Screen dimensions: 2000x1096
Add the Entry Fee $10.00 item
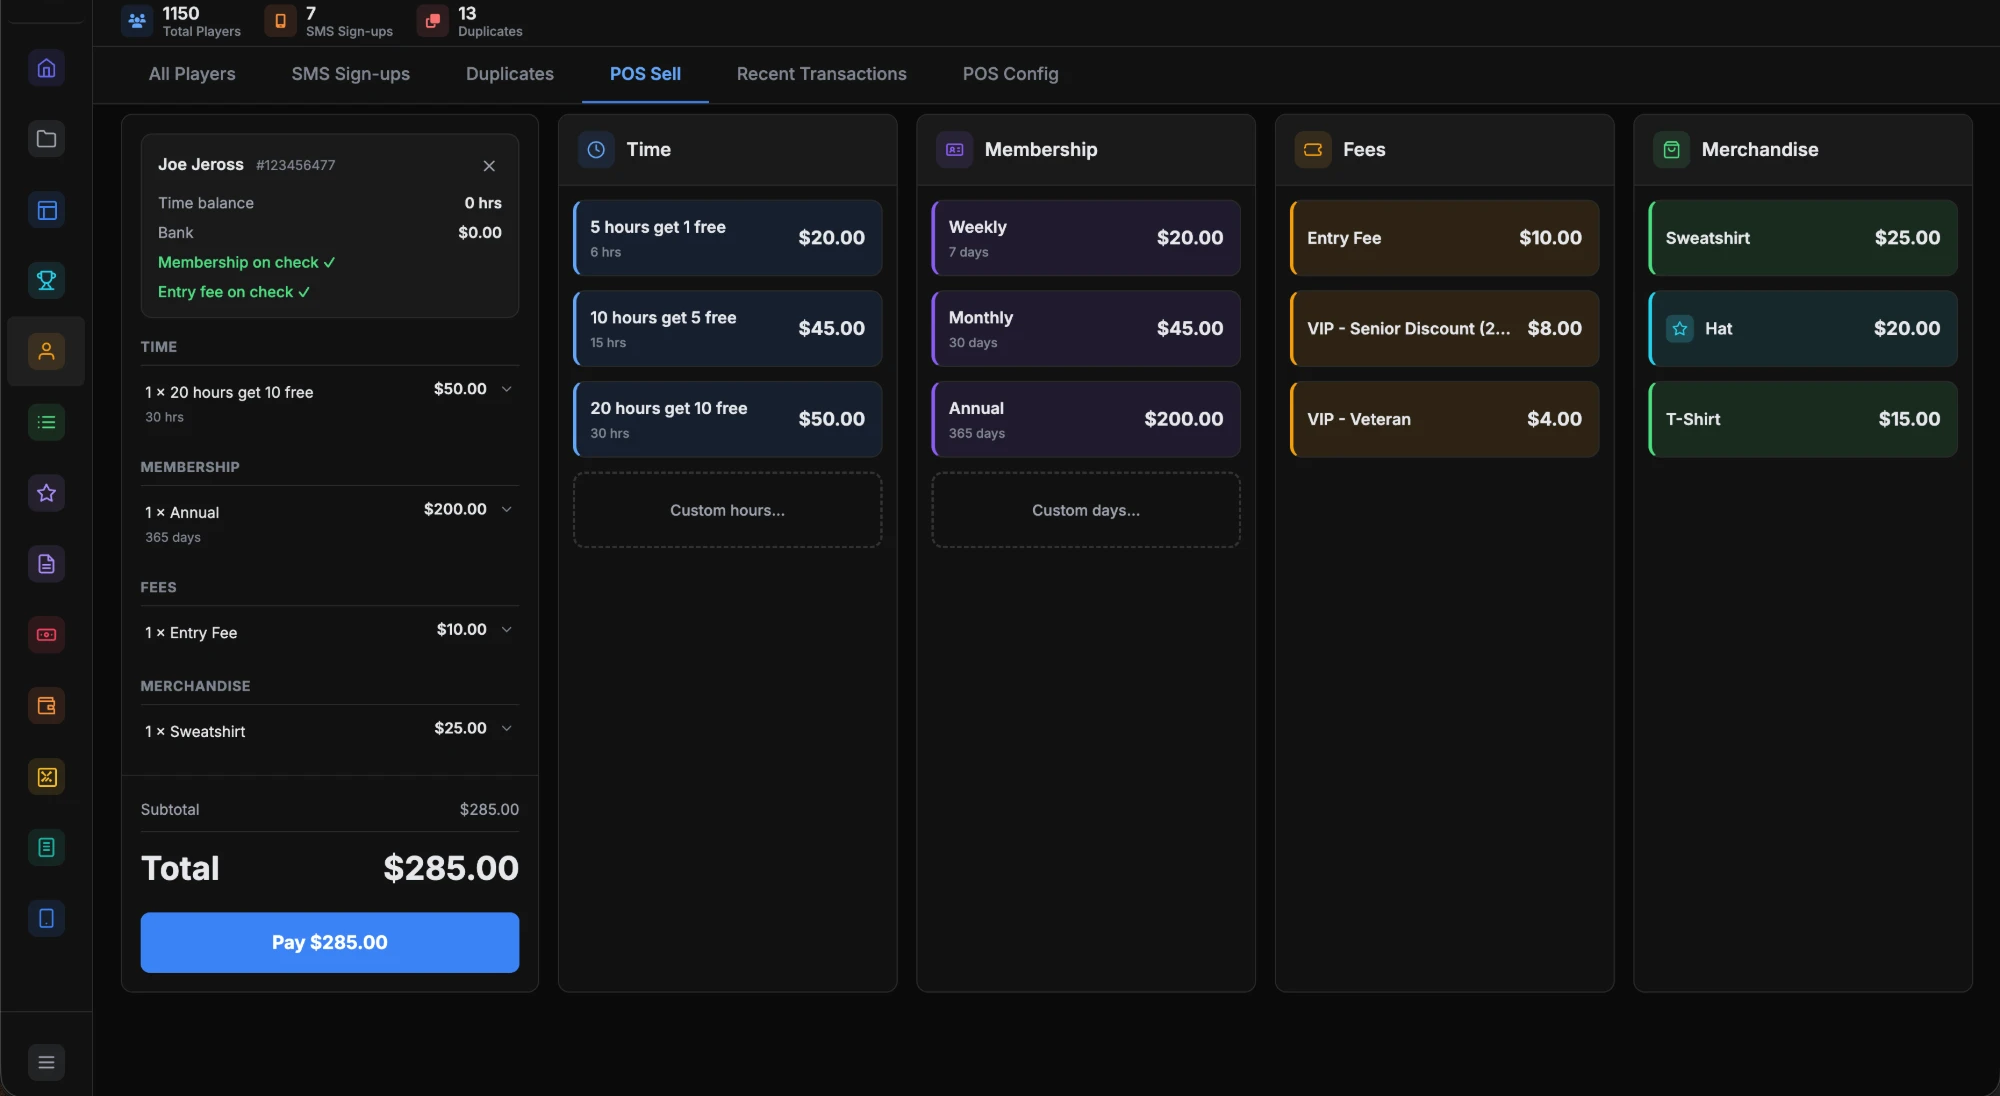[1444, 238]
